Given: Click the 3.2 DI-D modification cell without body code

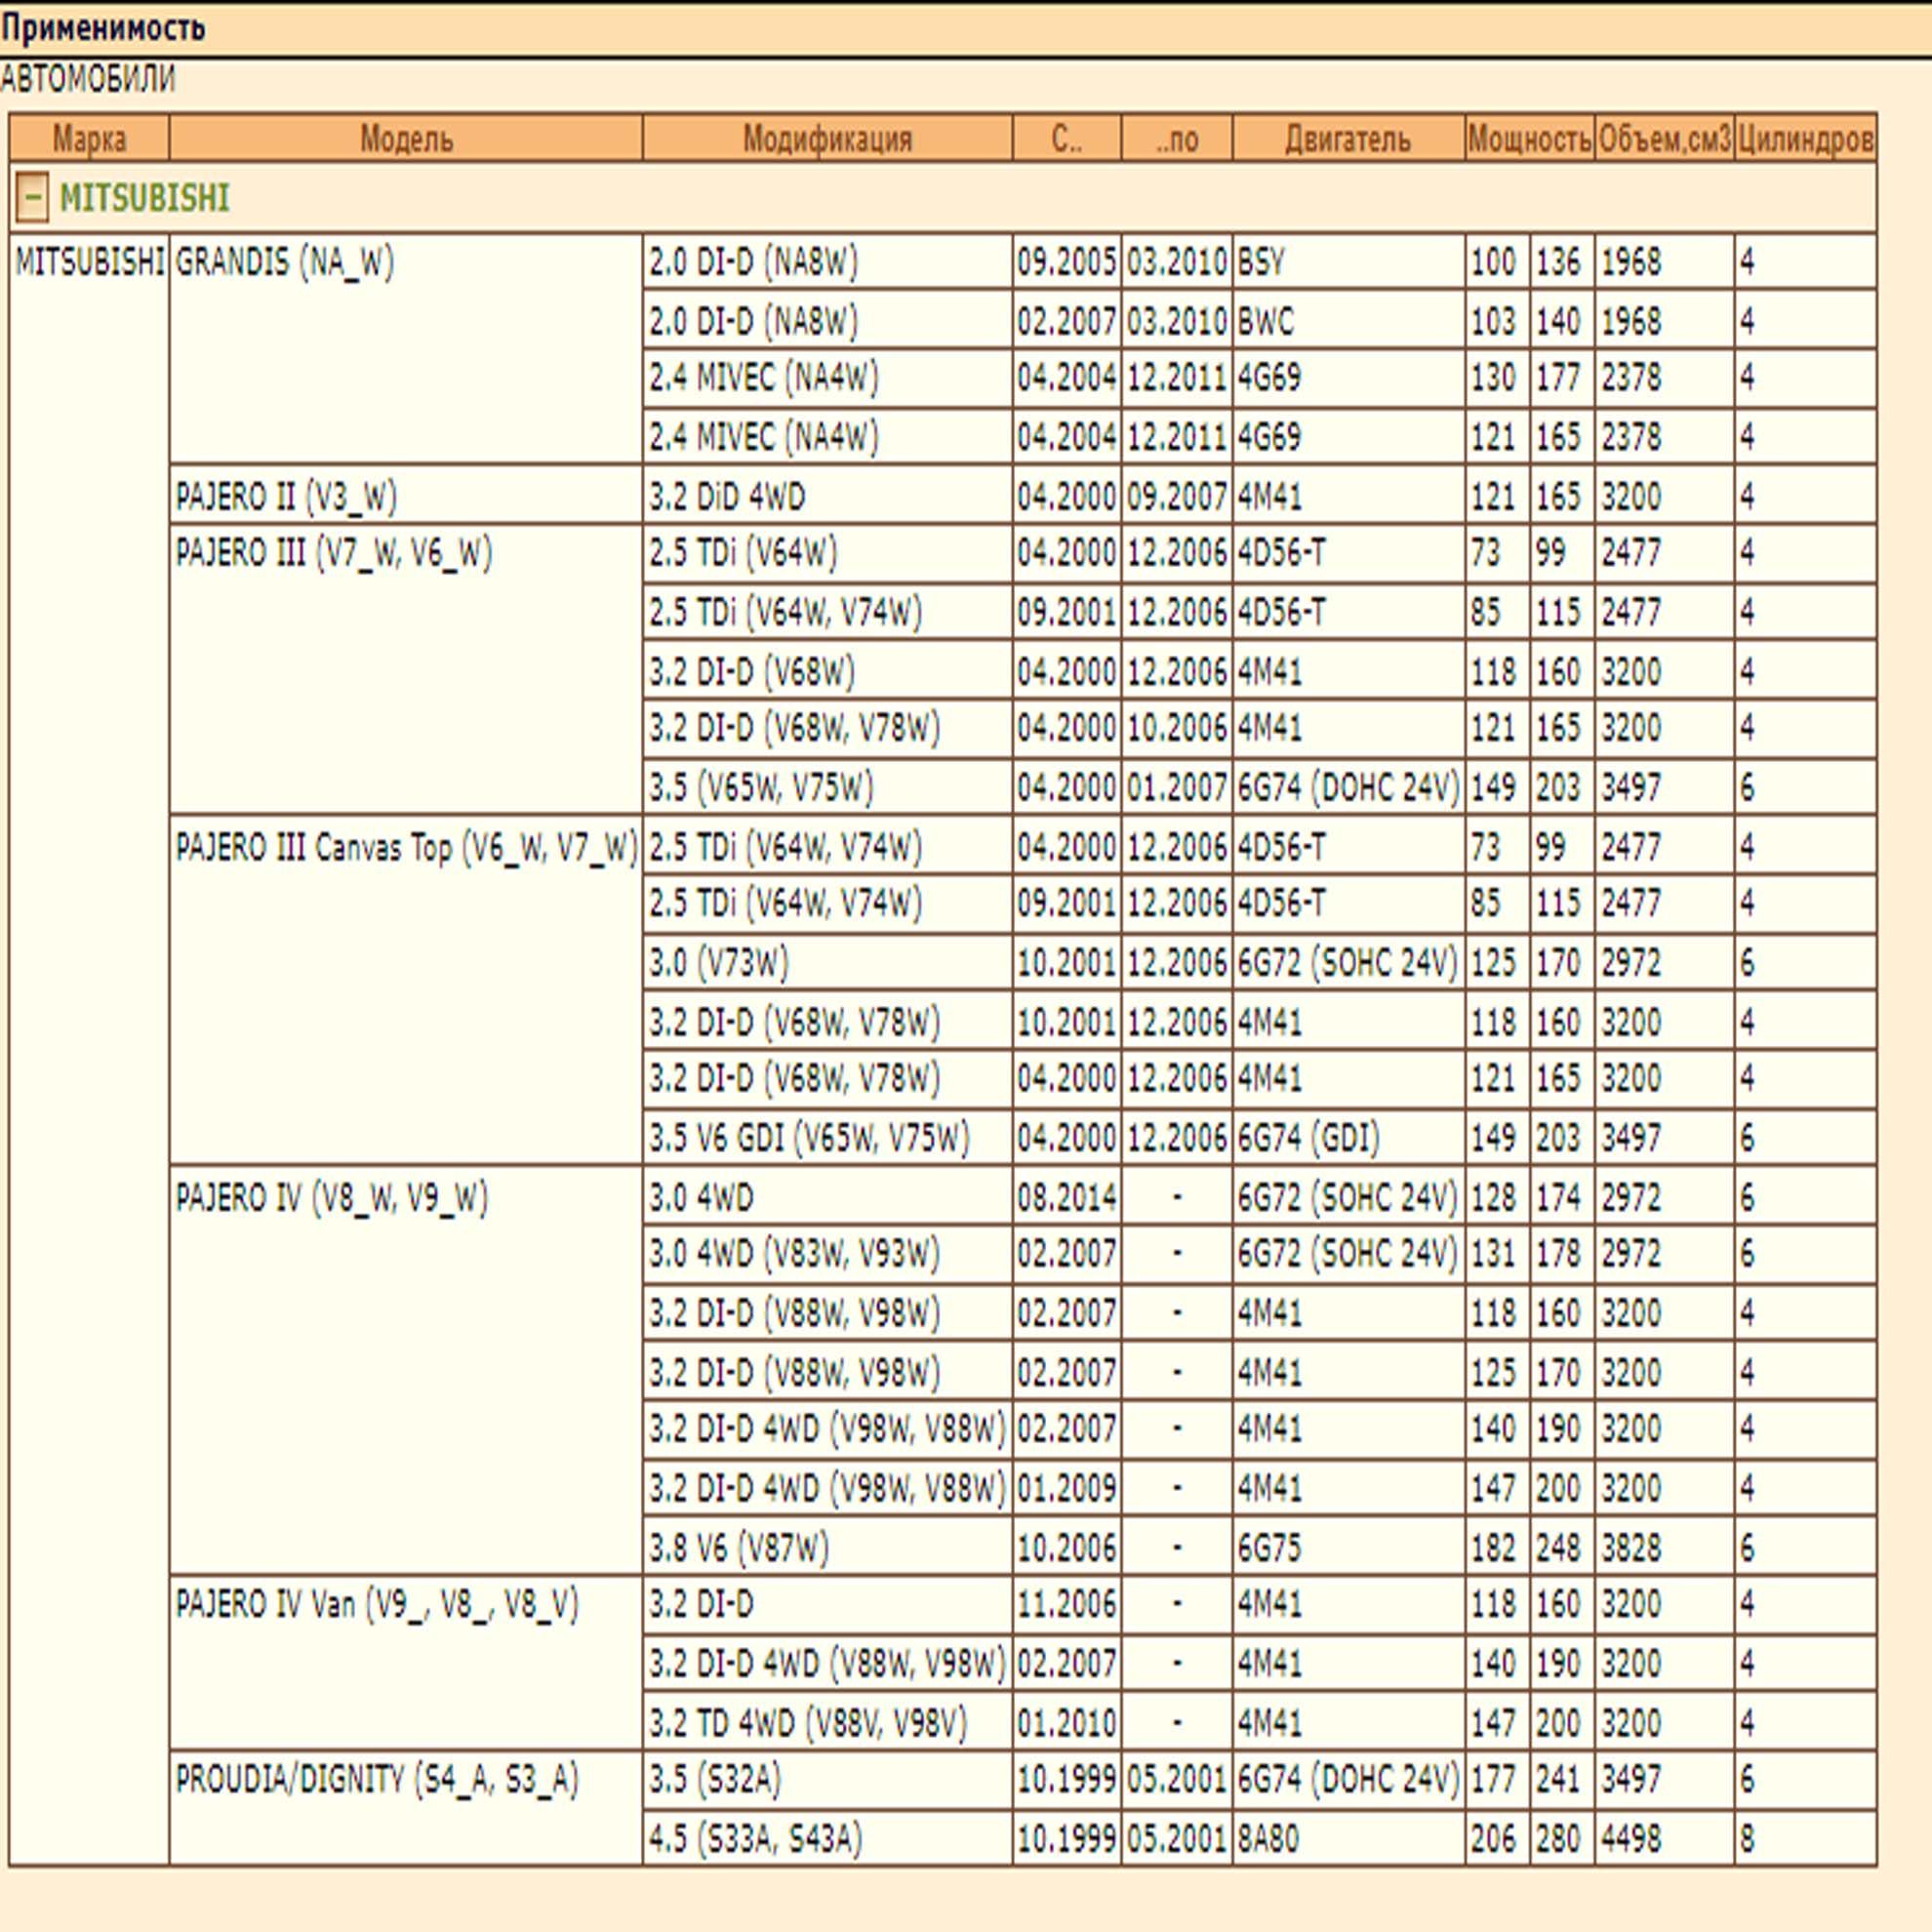Looking at the screenshot, I should point(827,1604).
